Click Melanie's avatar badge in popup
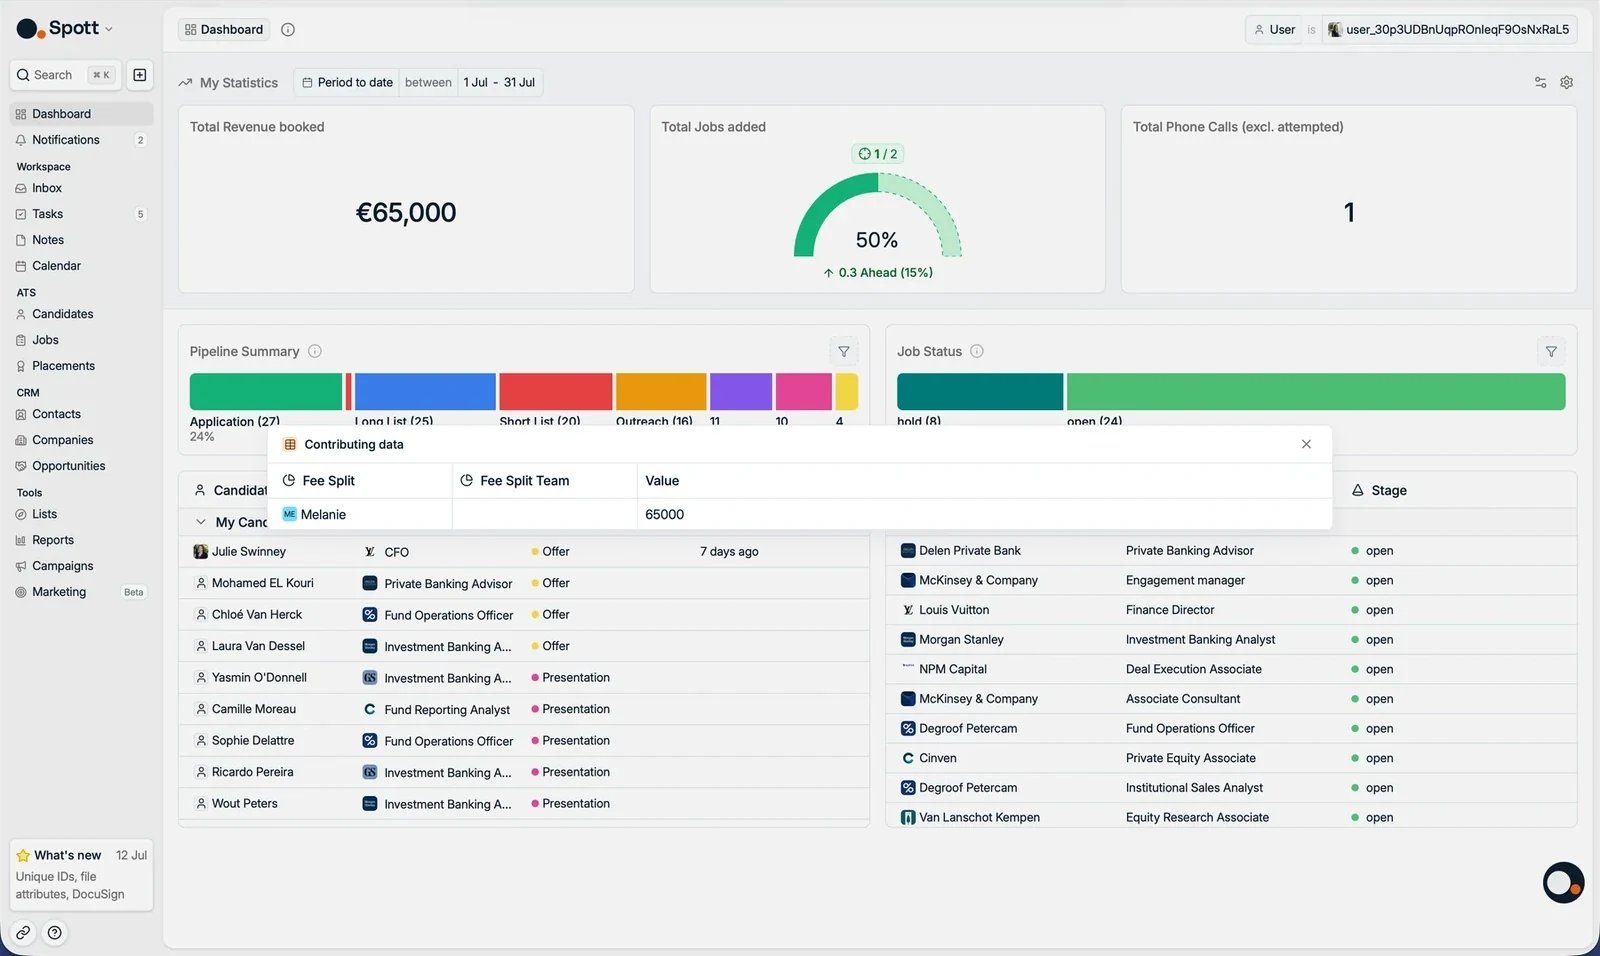The width and height of the screenshot is (1600, 956). click(290, 515)
